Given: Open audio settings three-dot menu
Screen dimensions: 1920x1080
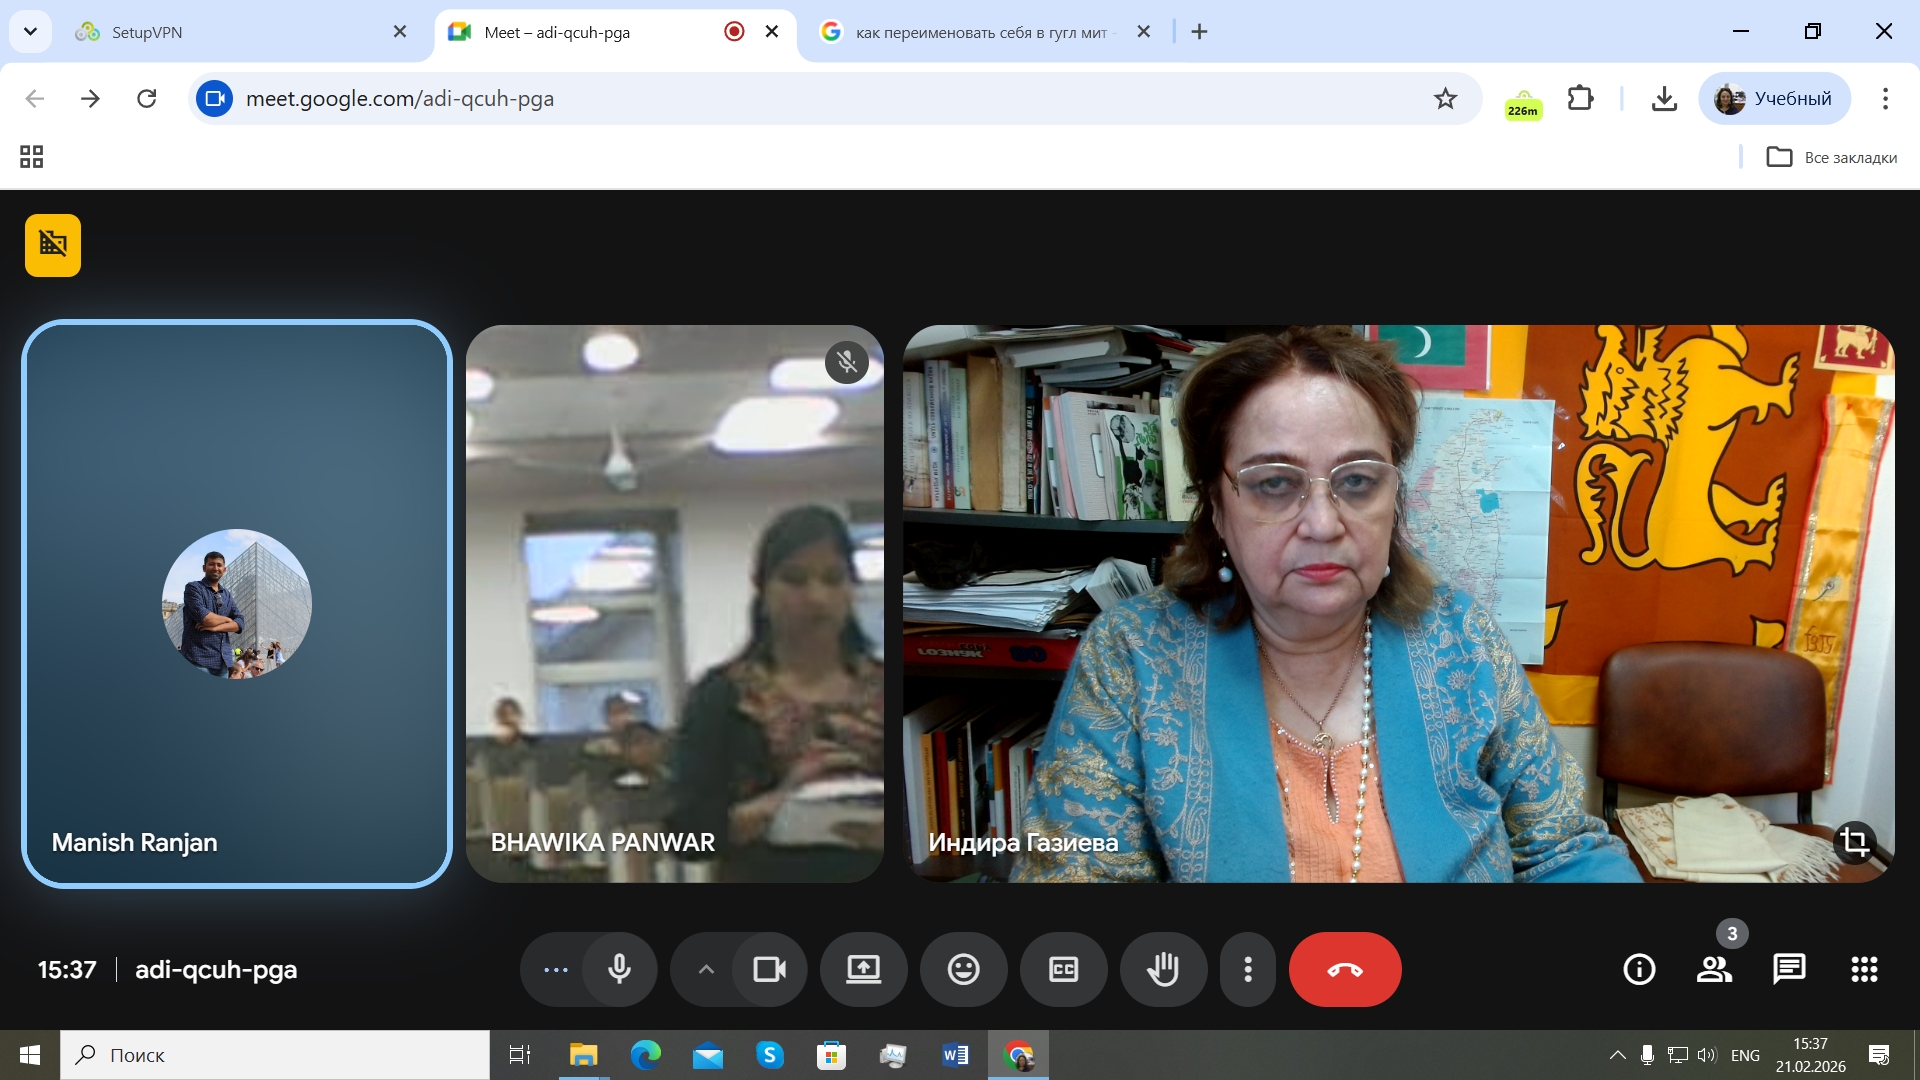Looking at the screenshot, I should click(555, 969).
